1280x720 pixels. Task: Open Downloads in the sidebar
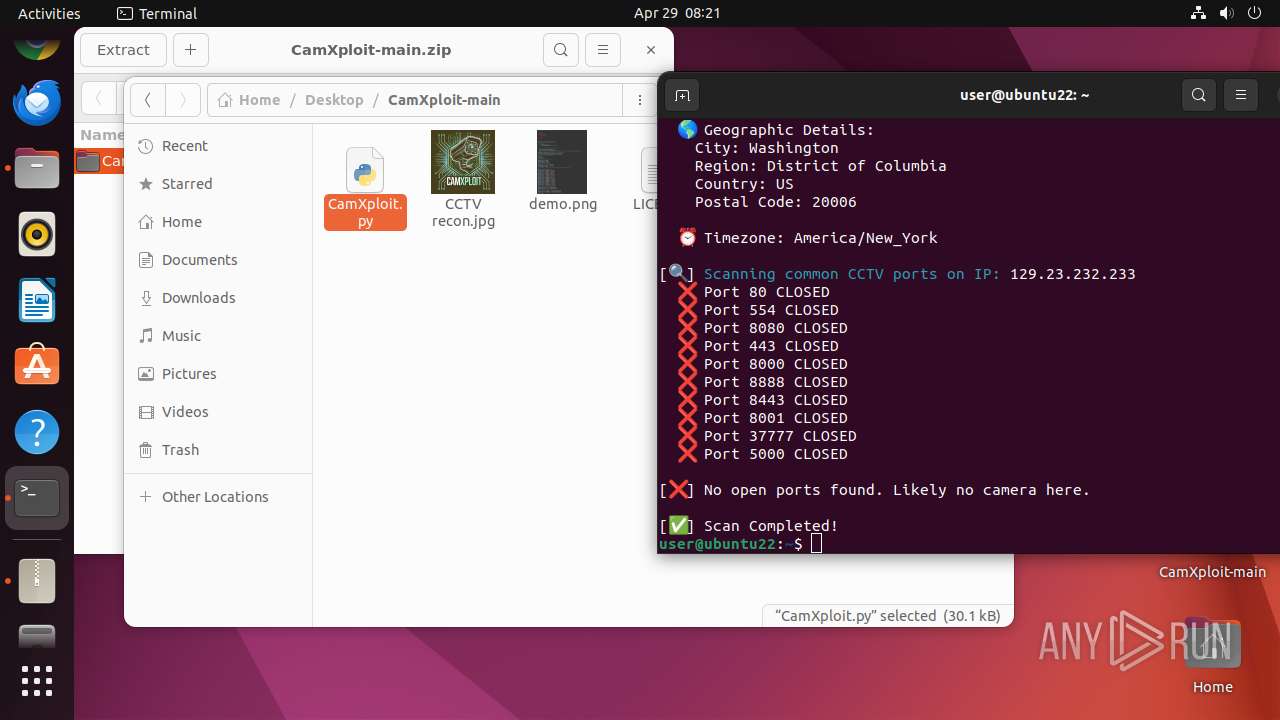(x=218, y=298)
